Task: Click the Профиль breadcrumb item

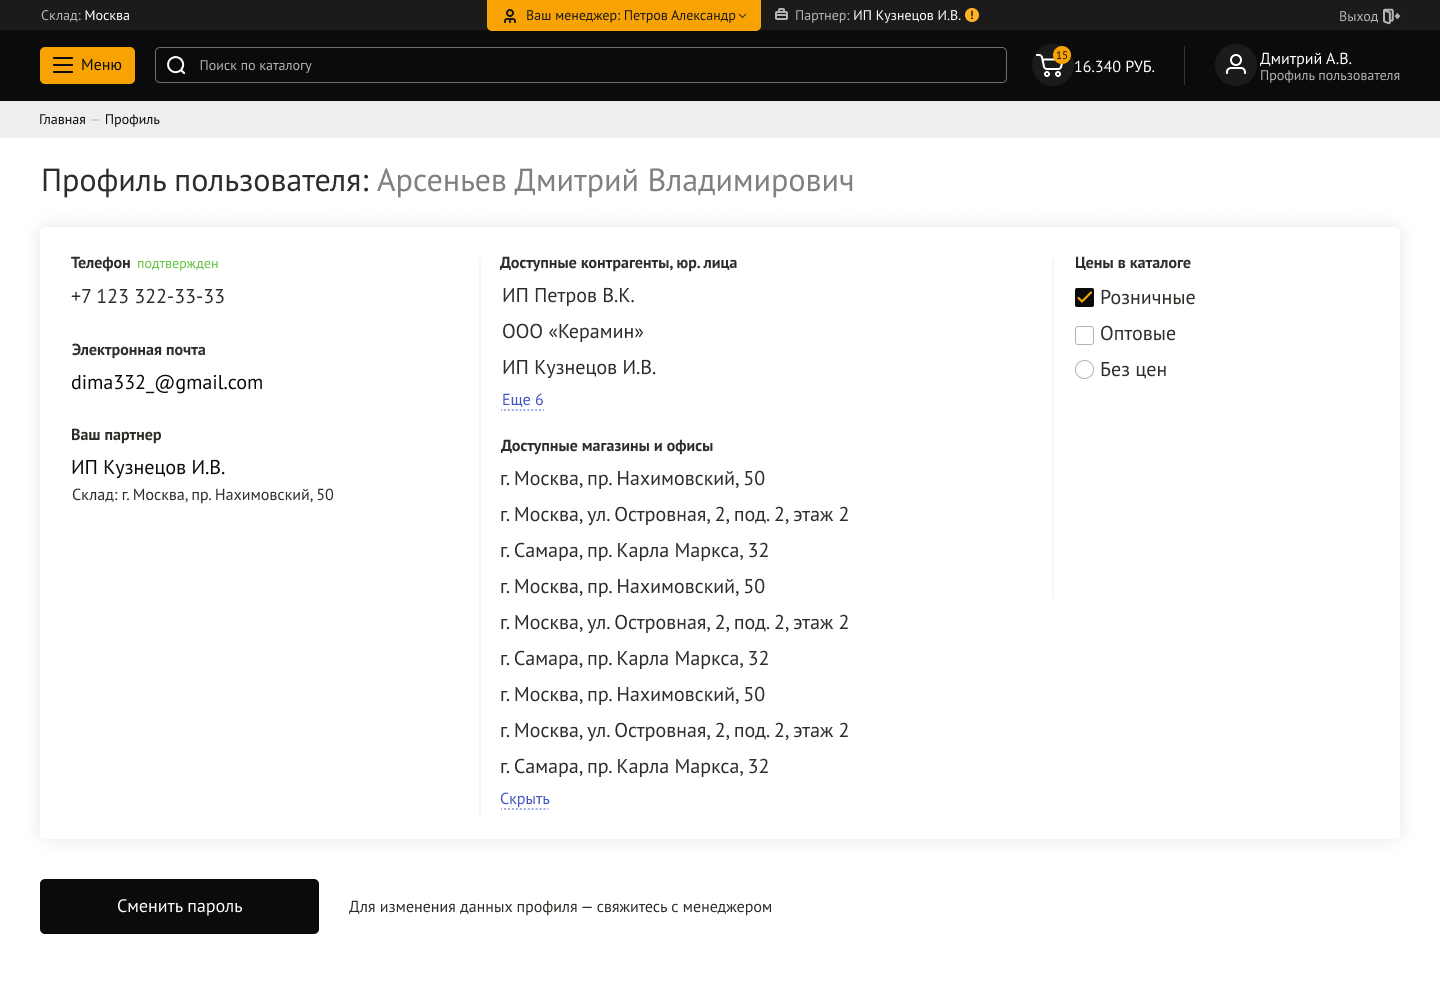Action: coord(132,120)
